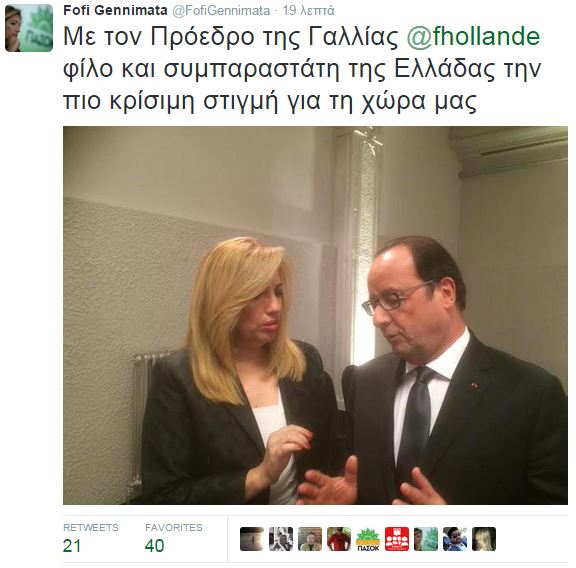Click the RETWEETS label
The width and height of the screenshot is (576, 568).
[90, 528]
